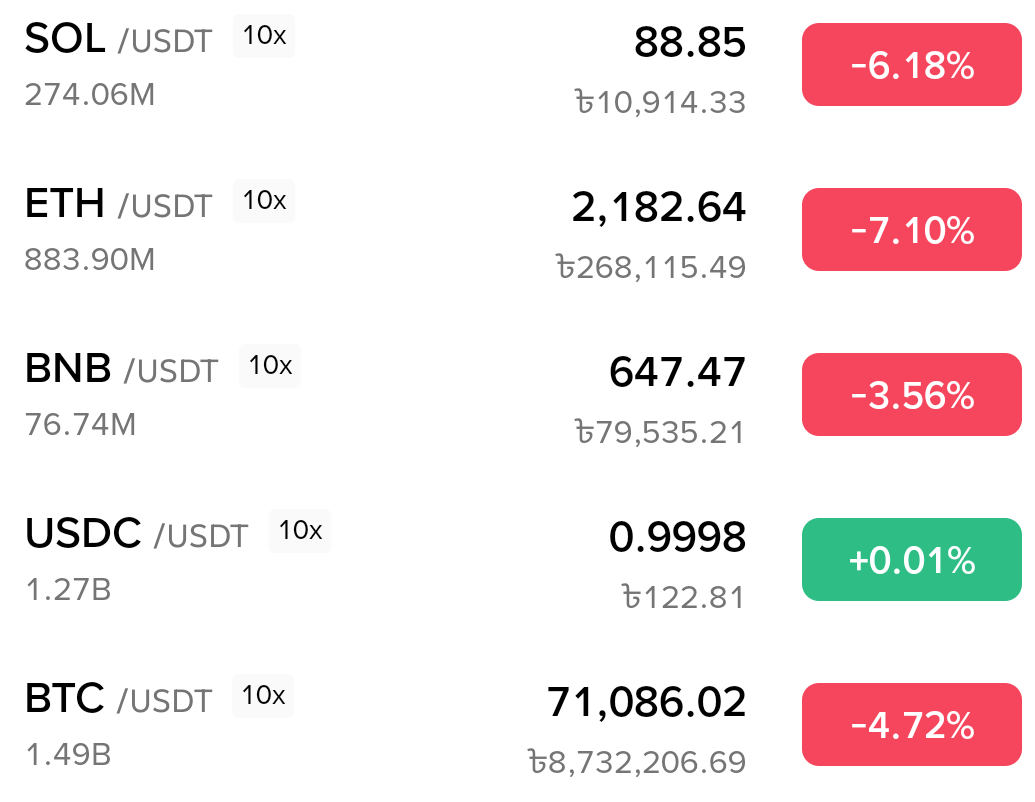Click the USDC 1.27B volume figure
This screenshot has height=802, width=1035.
pyautogui.click(x=68, y=590)
